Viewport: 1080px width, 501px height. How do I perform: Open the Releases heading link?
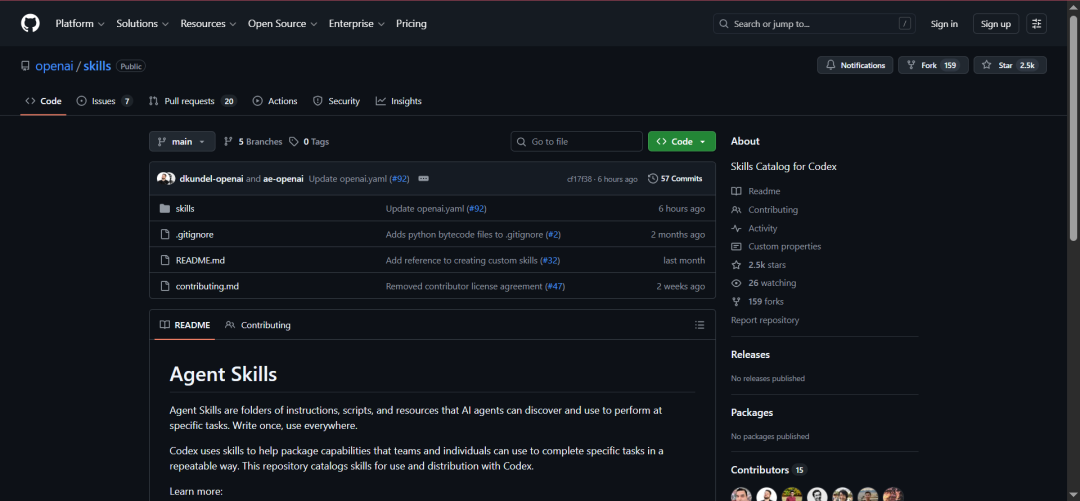coord(750,354)
